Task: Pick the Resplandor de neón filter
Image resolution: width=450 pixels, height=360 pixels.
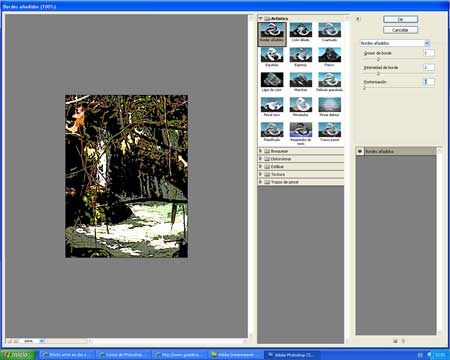Action: [x=301, y=133]
